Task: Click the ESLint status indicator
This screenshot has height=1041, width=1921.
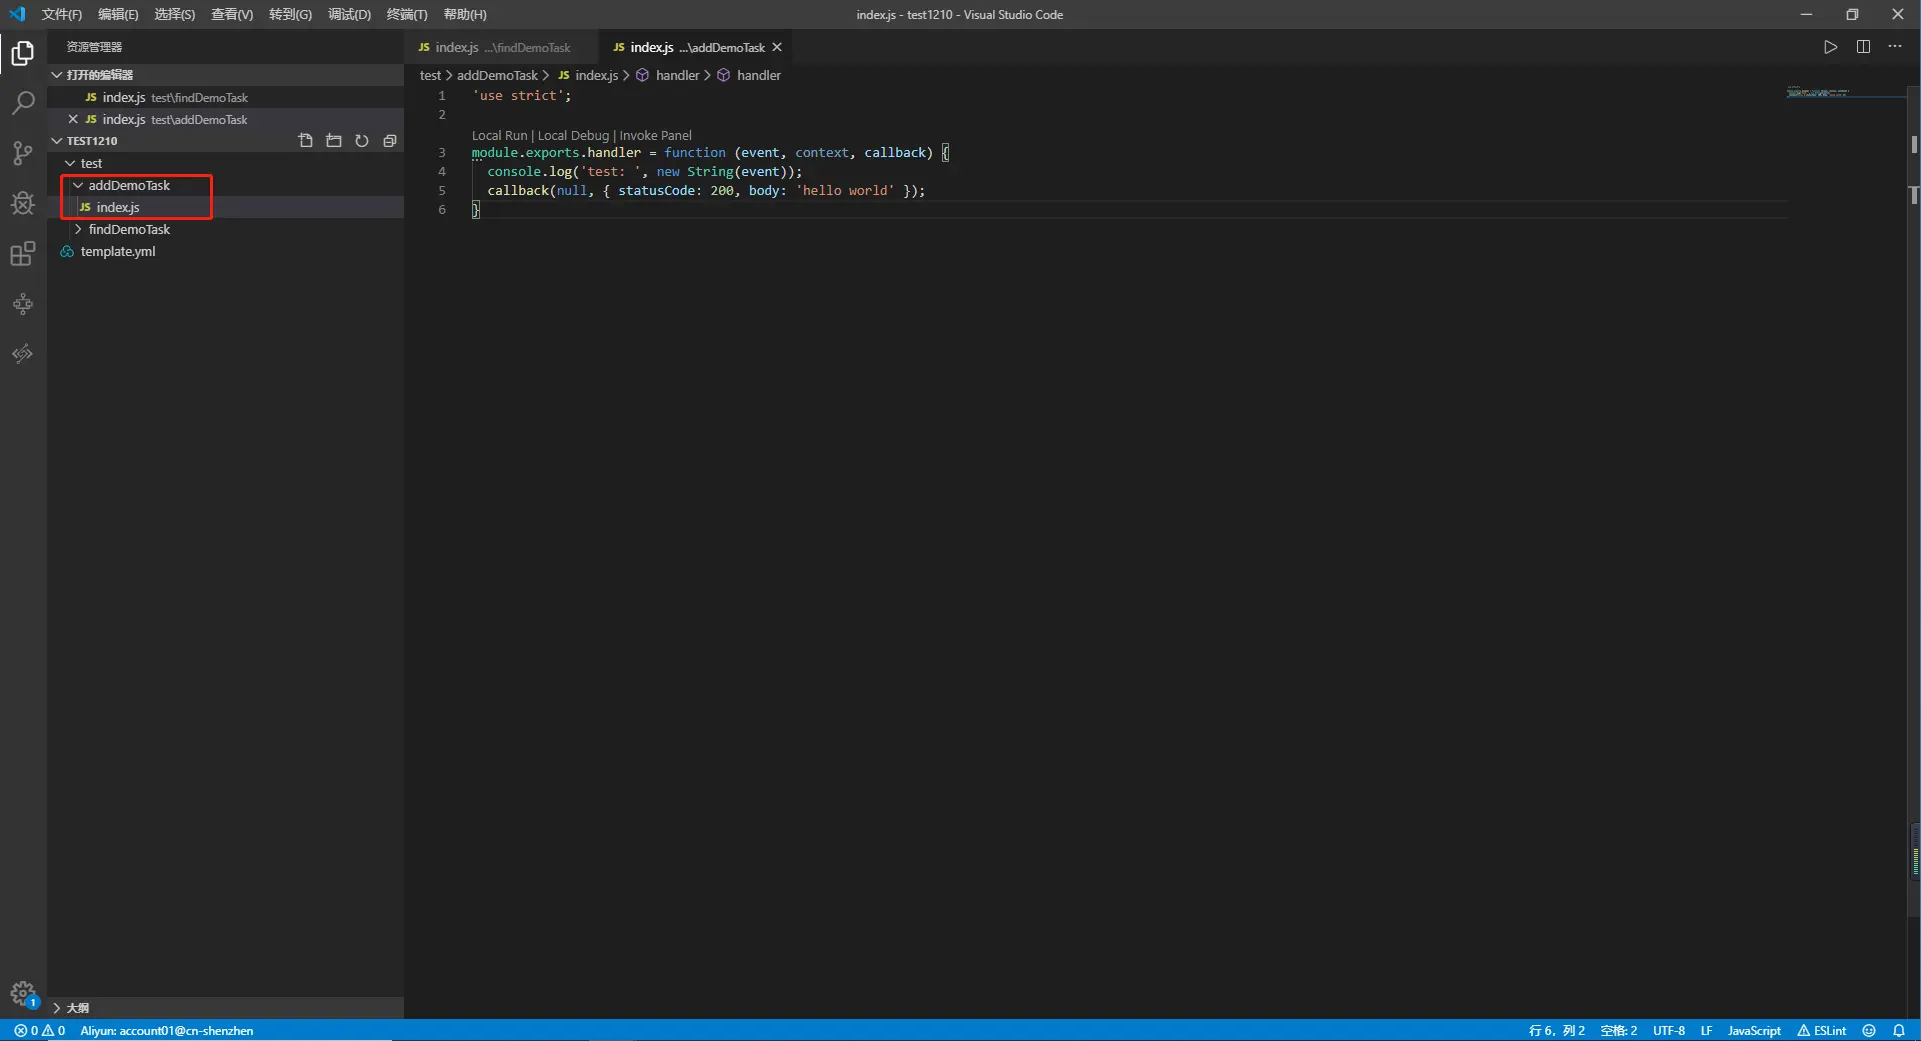Action: [1822, 1031]
